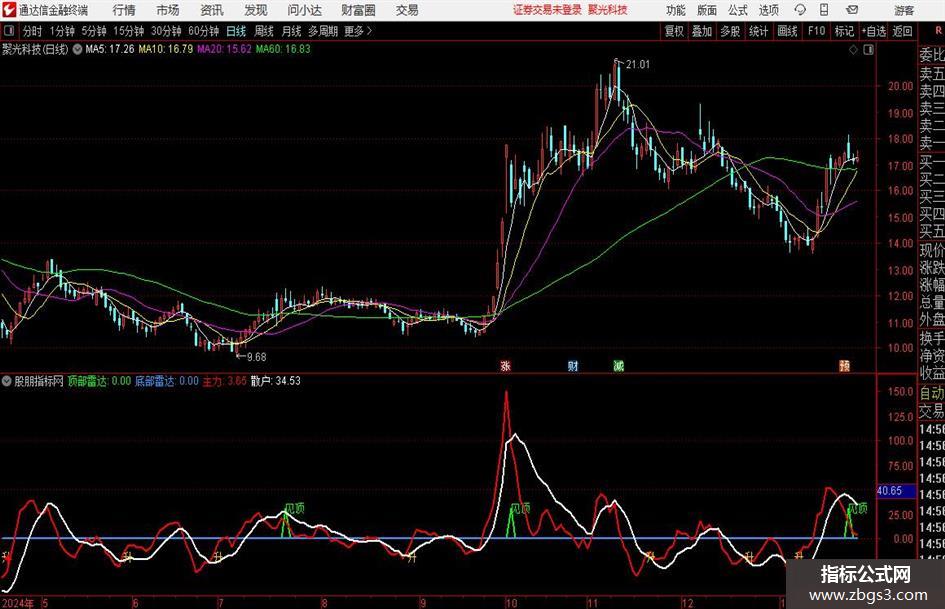Viewport: 945px width, 609px height.
Task: Open the mobile phone icon
Action: point(824,10)
